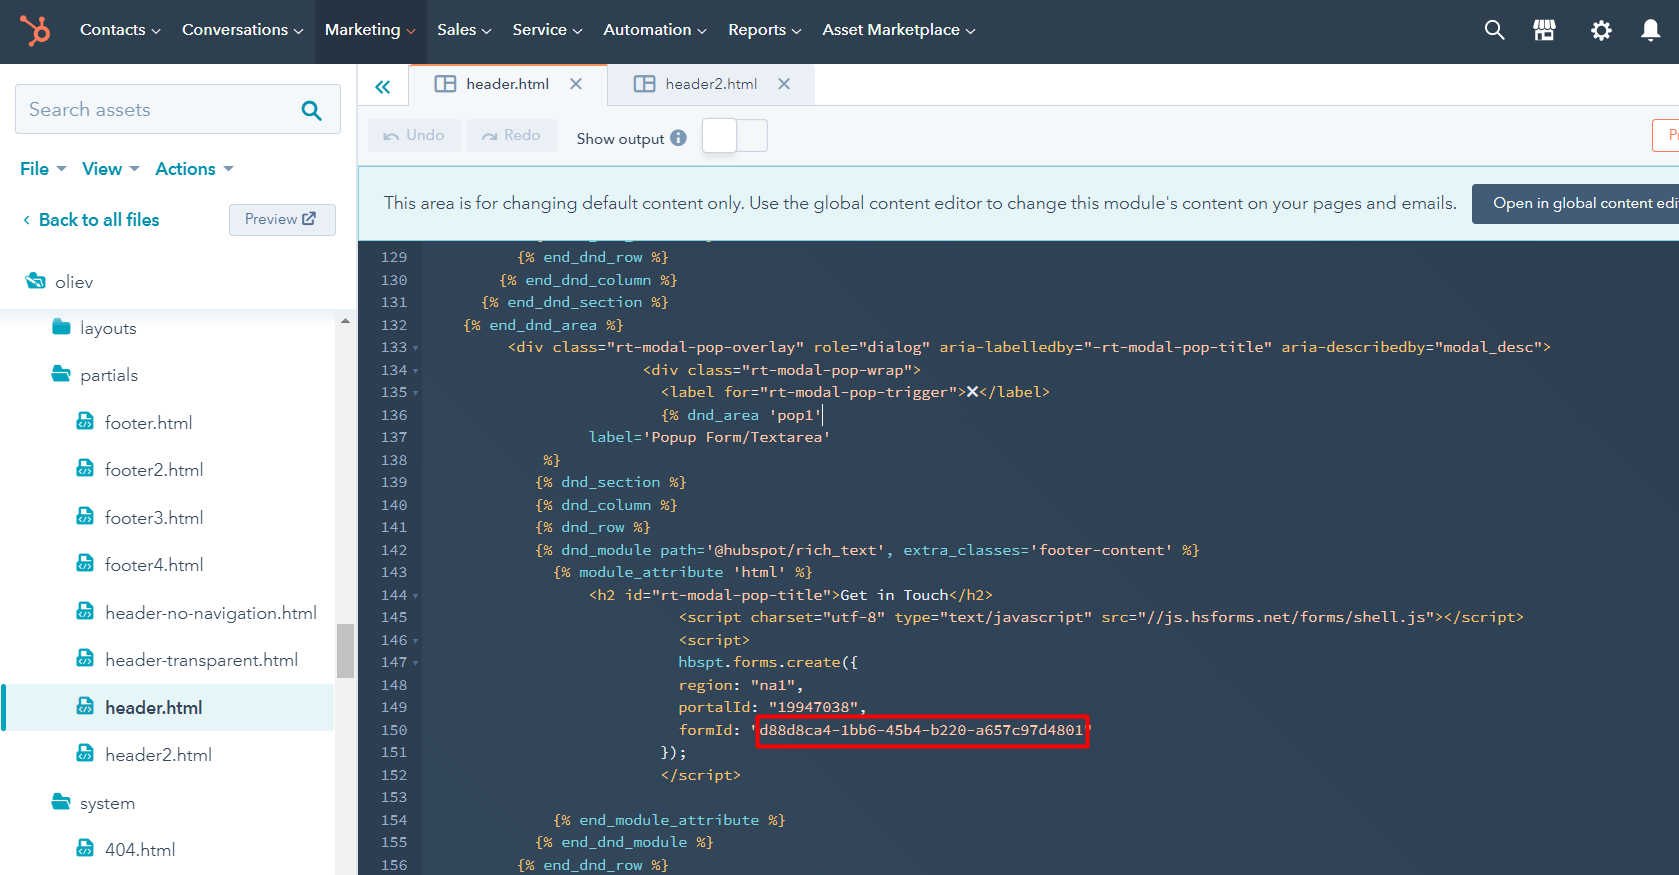Image resolution: width=1679 pixels, height=875 pixels.
Task: Click the portalId value "19947038"
Action: tap(813, 707)
